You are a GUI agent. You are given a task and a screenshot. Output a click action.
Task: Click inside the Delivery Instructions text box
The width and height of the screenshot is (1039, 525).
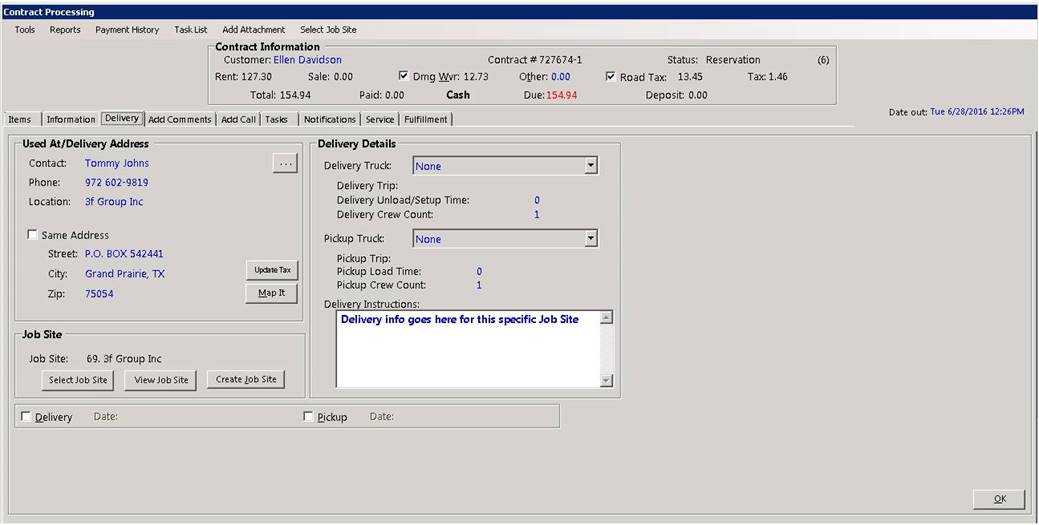[x=468, y=349]
